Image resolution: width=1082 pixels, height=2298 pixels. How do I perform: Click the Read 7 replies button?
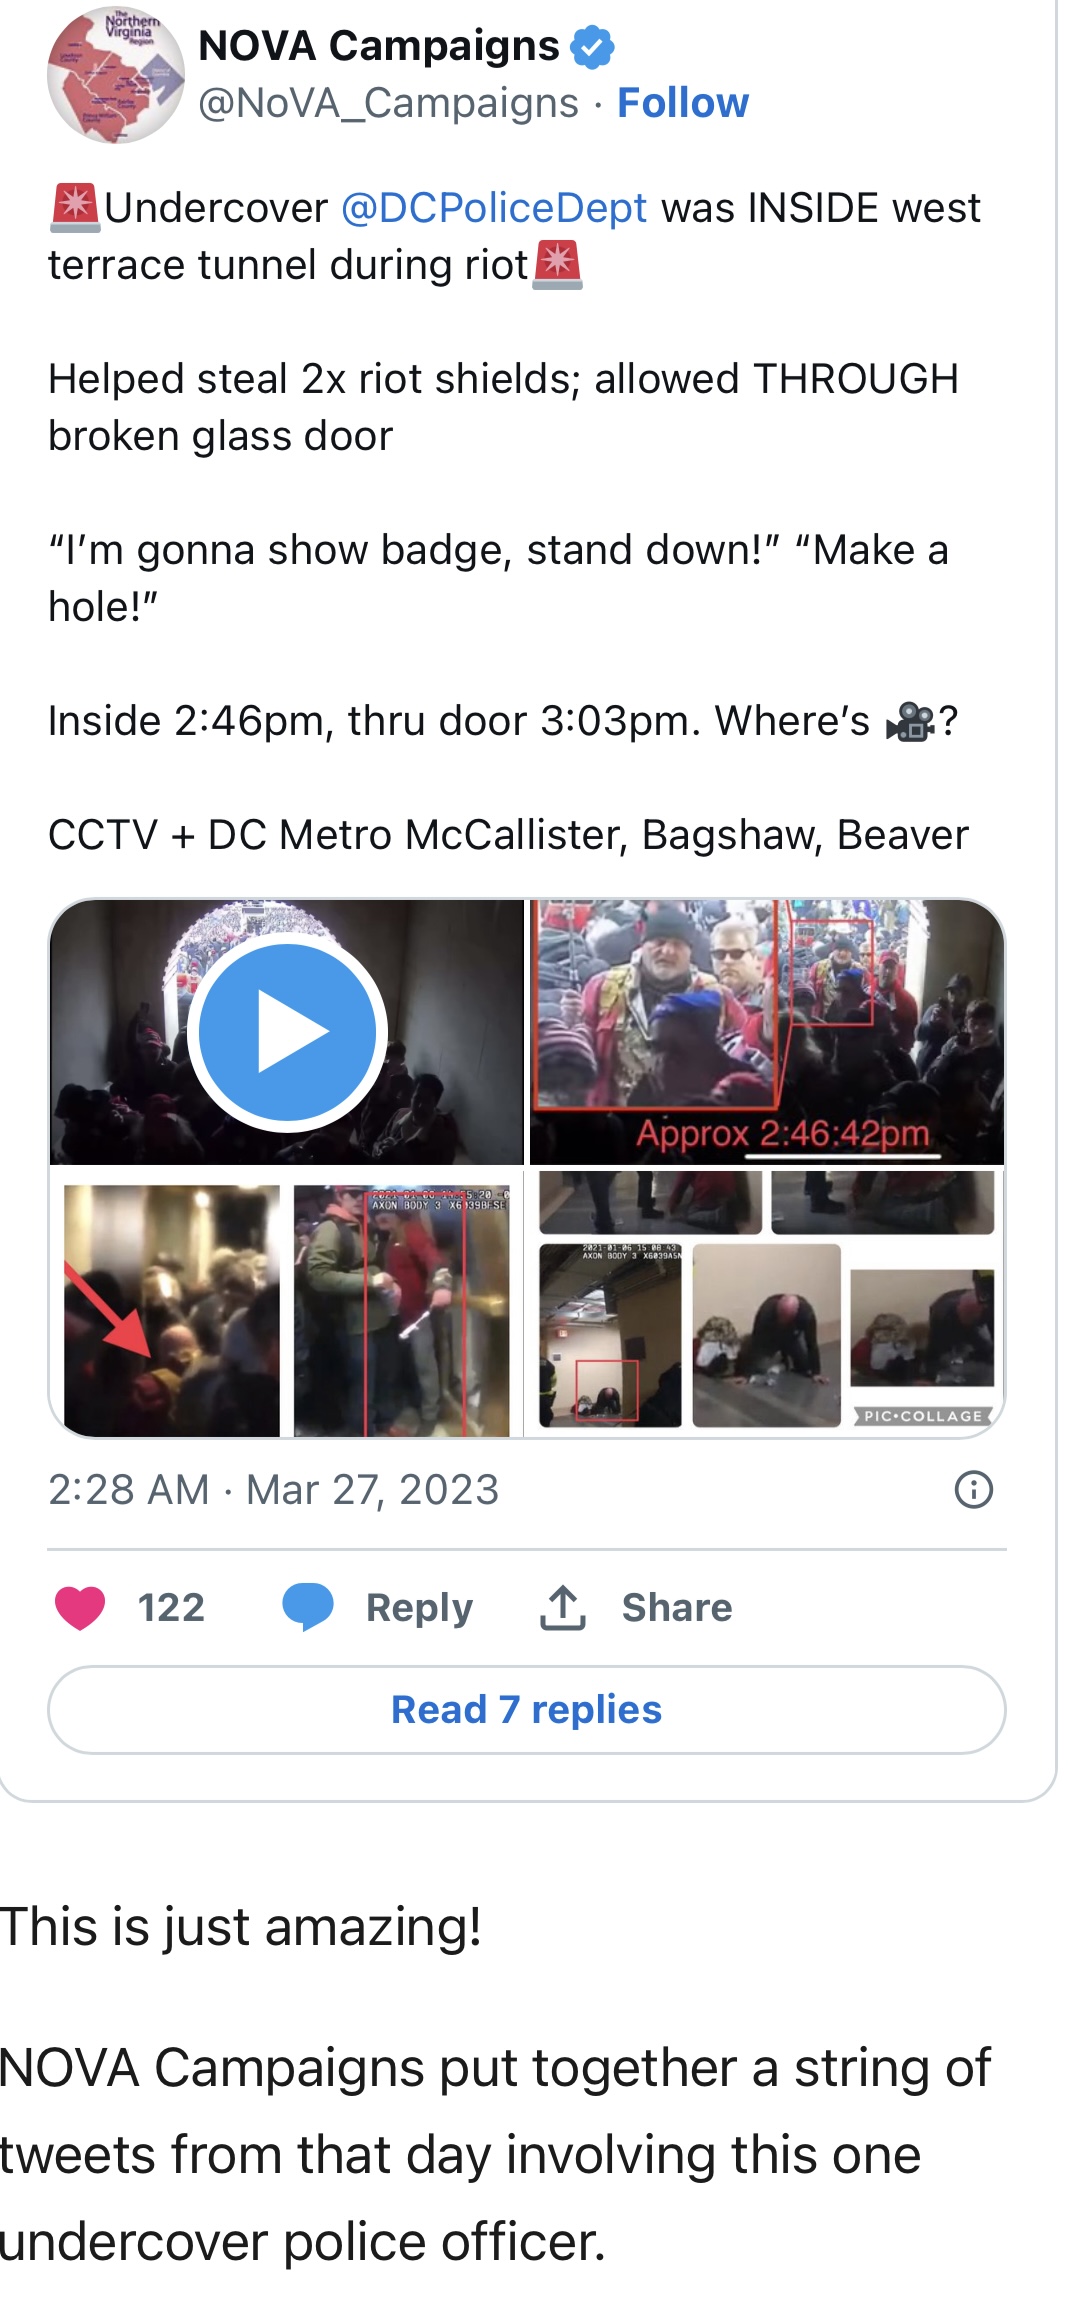(x=527, y=1710)
